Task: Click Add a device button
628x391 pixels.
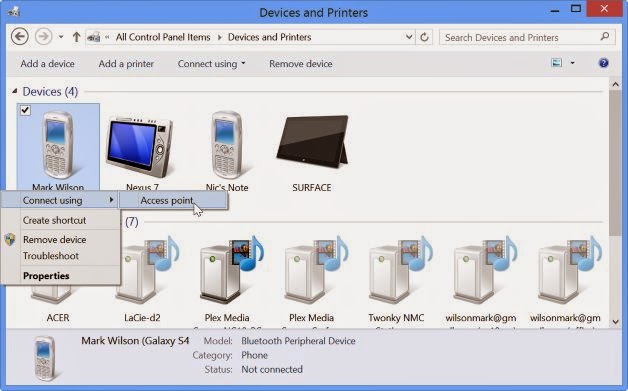Action: click(x=47, y=64)
